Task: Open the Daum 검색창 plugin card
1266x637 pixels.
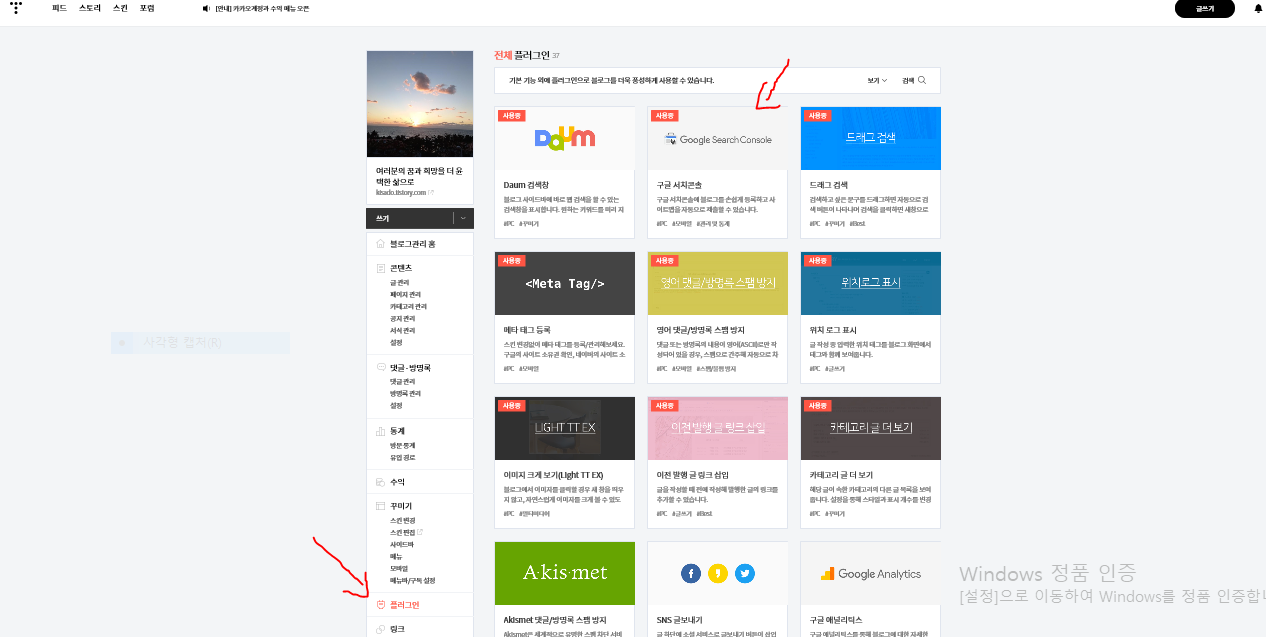Action: pyautogui.click(x=564, y=172)
